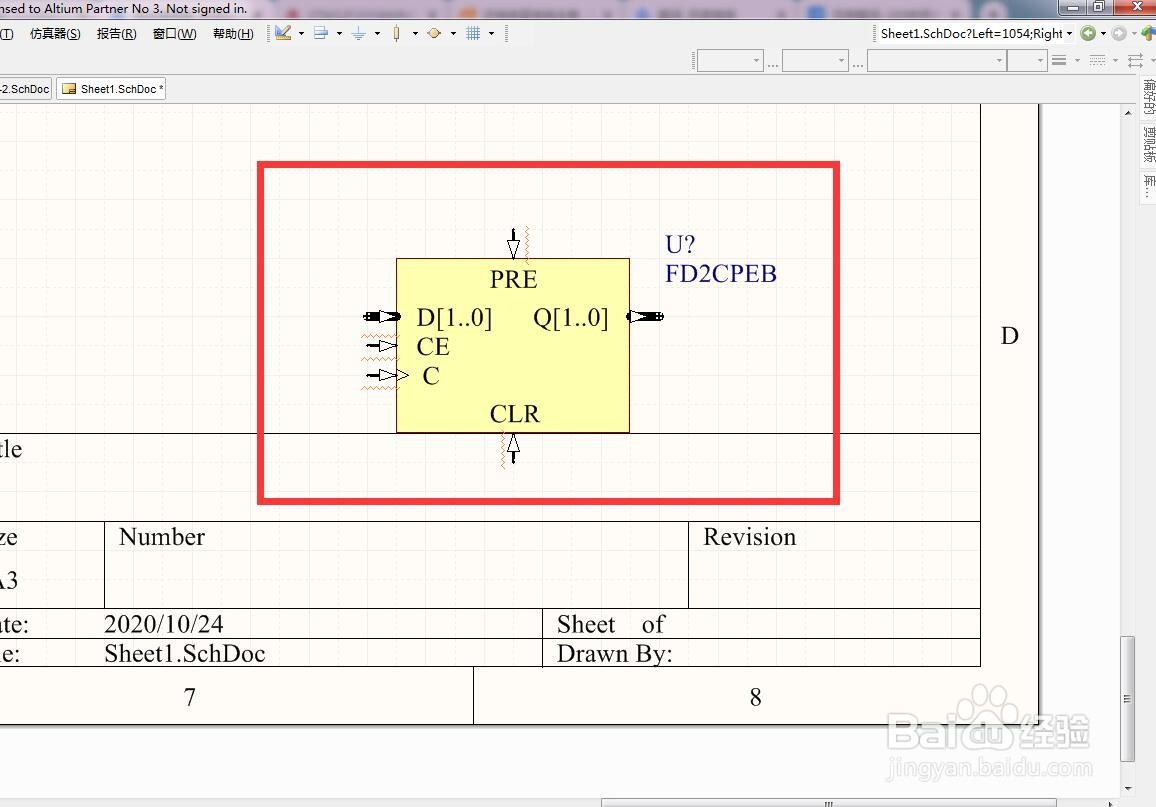Click the dotted line style icon
Image resolution: width=1156 pixels, height=807 pixels.
pos(1098,60)
